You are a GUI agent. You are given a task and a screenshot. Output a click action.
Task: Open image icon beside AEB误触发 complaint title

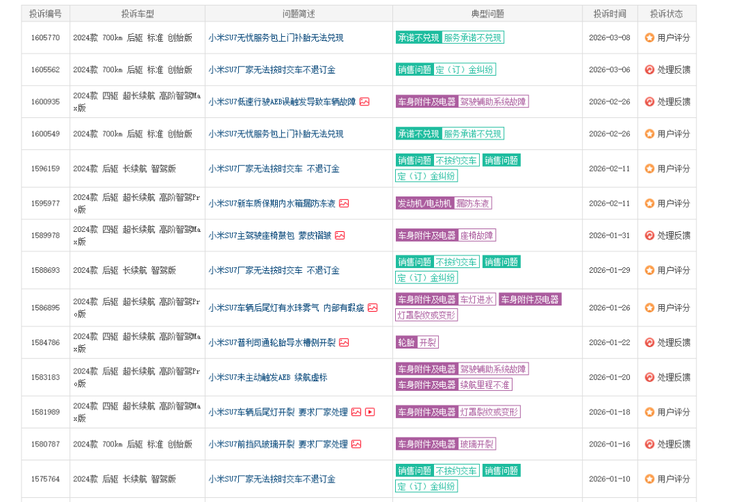[365, 102]
